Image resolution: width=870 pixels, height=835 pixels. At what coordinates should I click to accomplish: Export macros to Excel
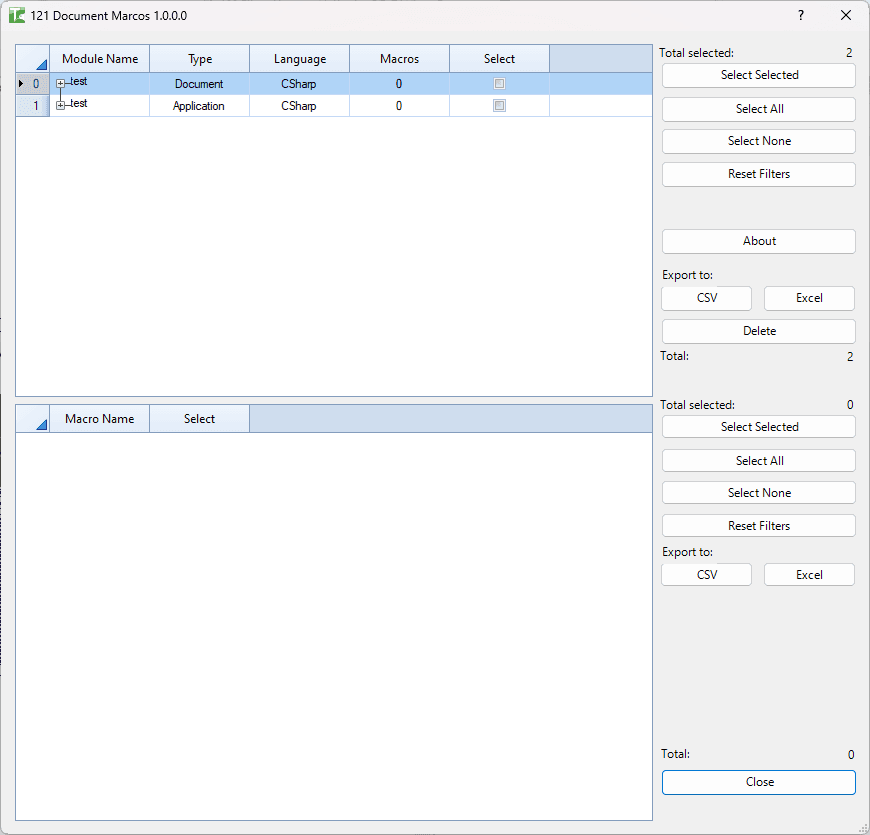809,575
